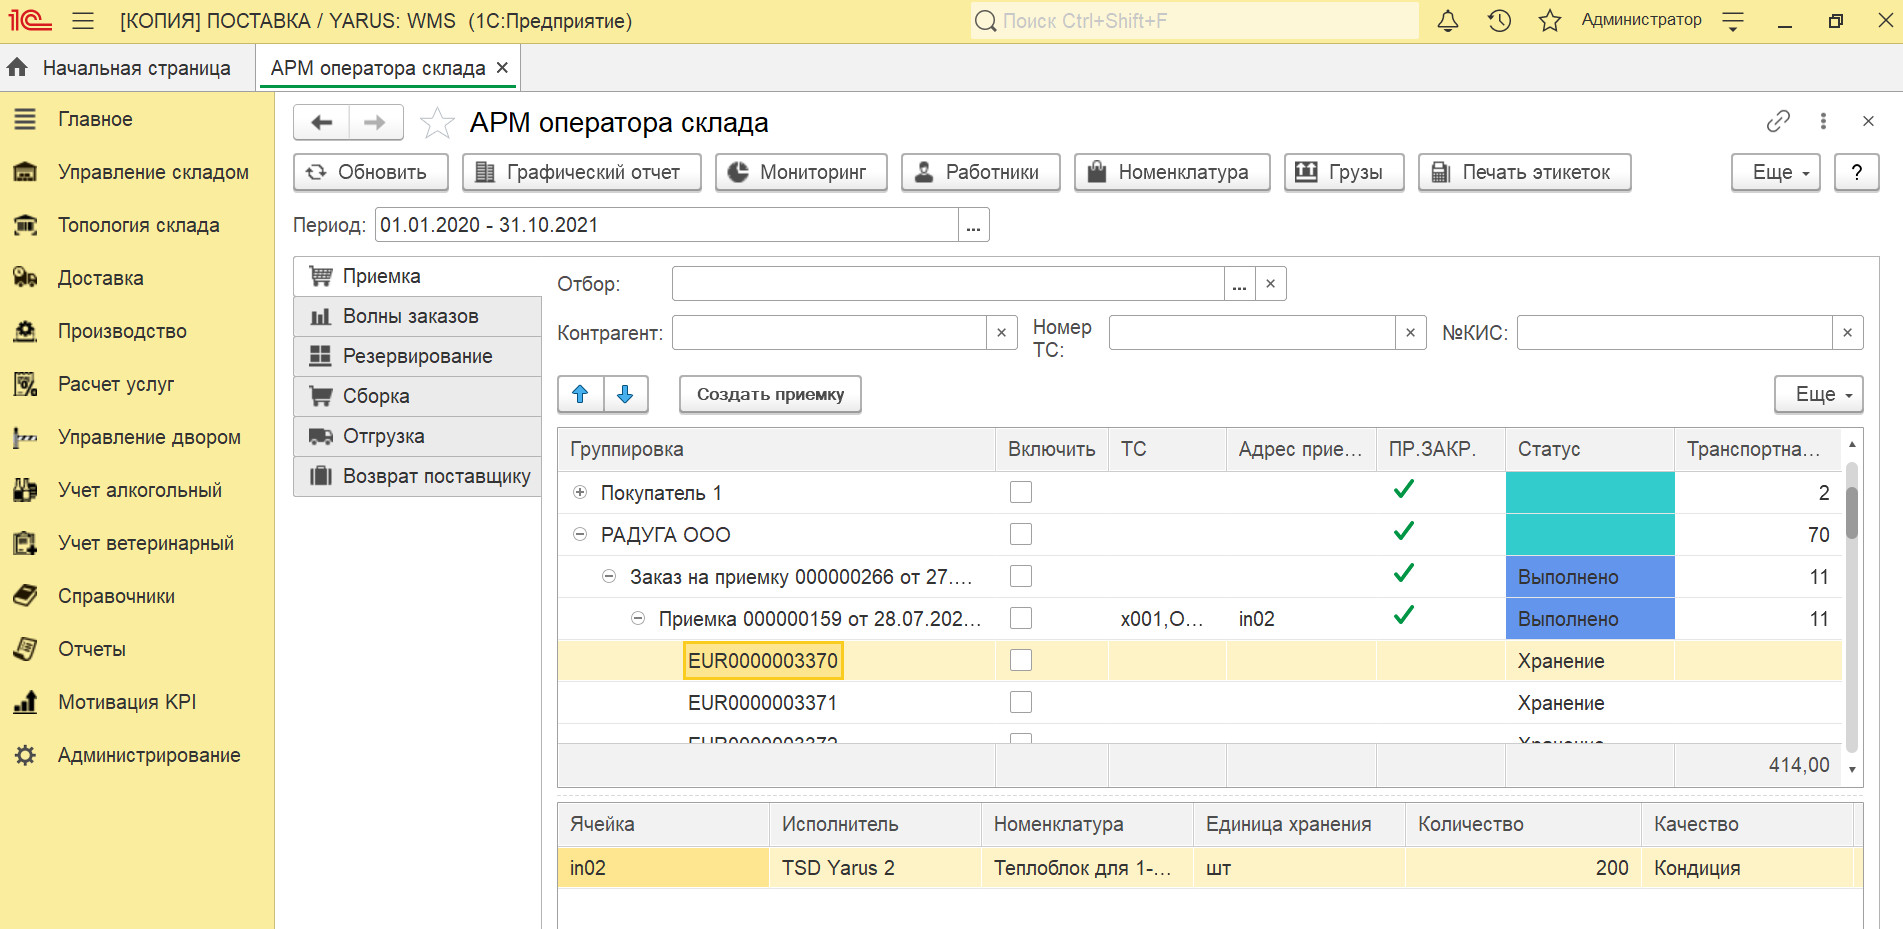Collapse the РАДУГА ООО group
The width and height of the screenshot is (1903, 929).
580,534
